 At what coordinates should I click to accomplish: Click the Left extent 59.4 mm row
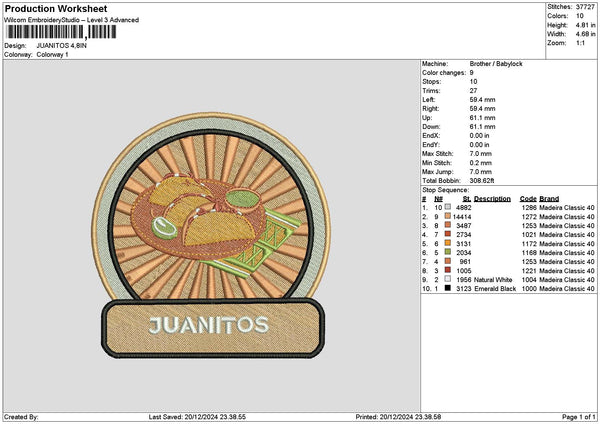[x=459, y=100]
